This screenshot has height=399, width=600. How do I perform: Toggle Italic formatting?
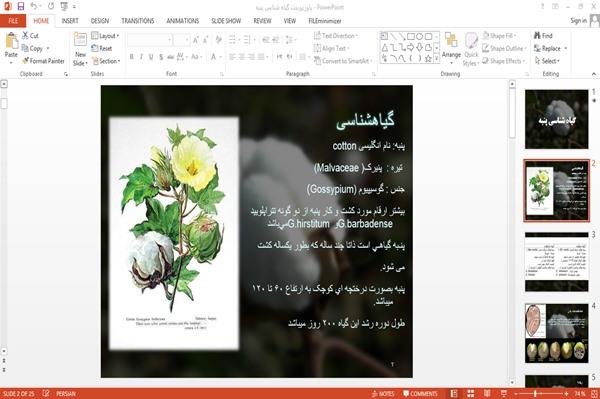tap(141, 57)
